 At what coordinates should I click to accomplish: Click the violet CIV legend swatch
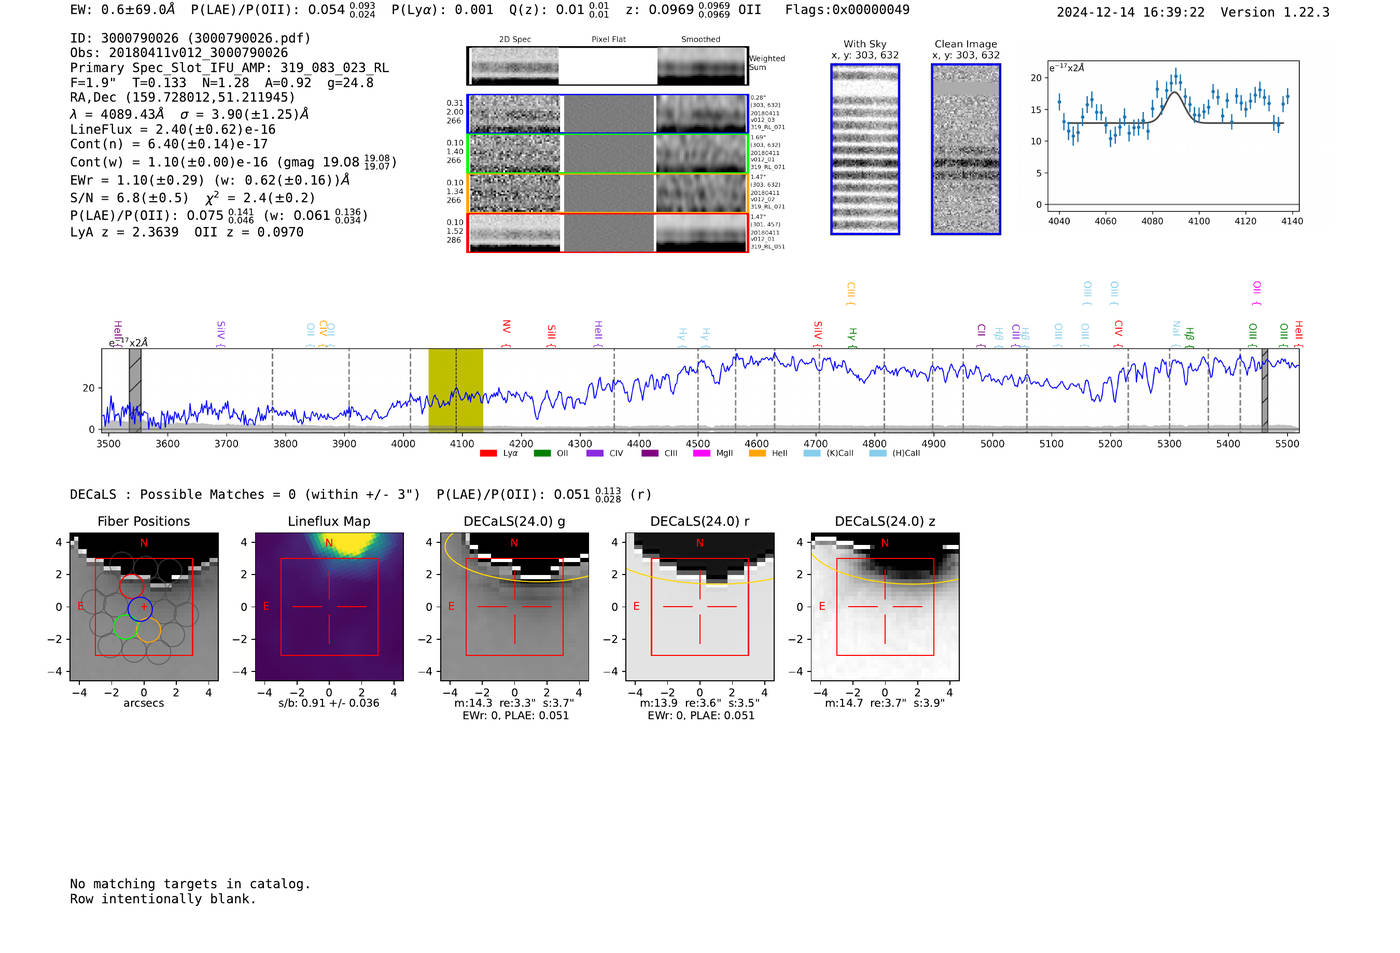(x=595, y=453)
